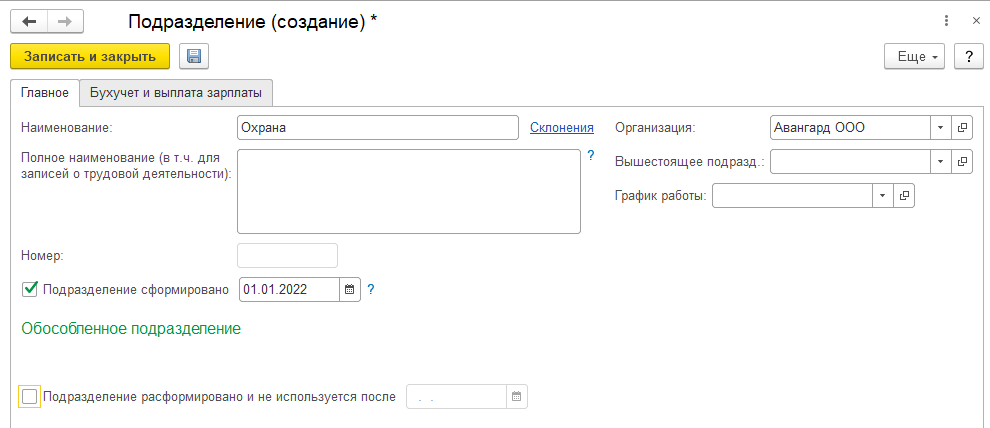The height and width of the screenshot is (428, 990).
Task: Click the vertical dots window menu
Action: [946, 21]
